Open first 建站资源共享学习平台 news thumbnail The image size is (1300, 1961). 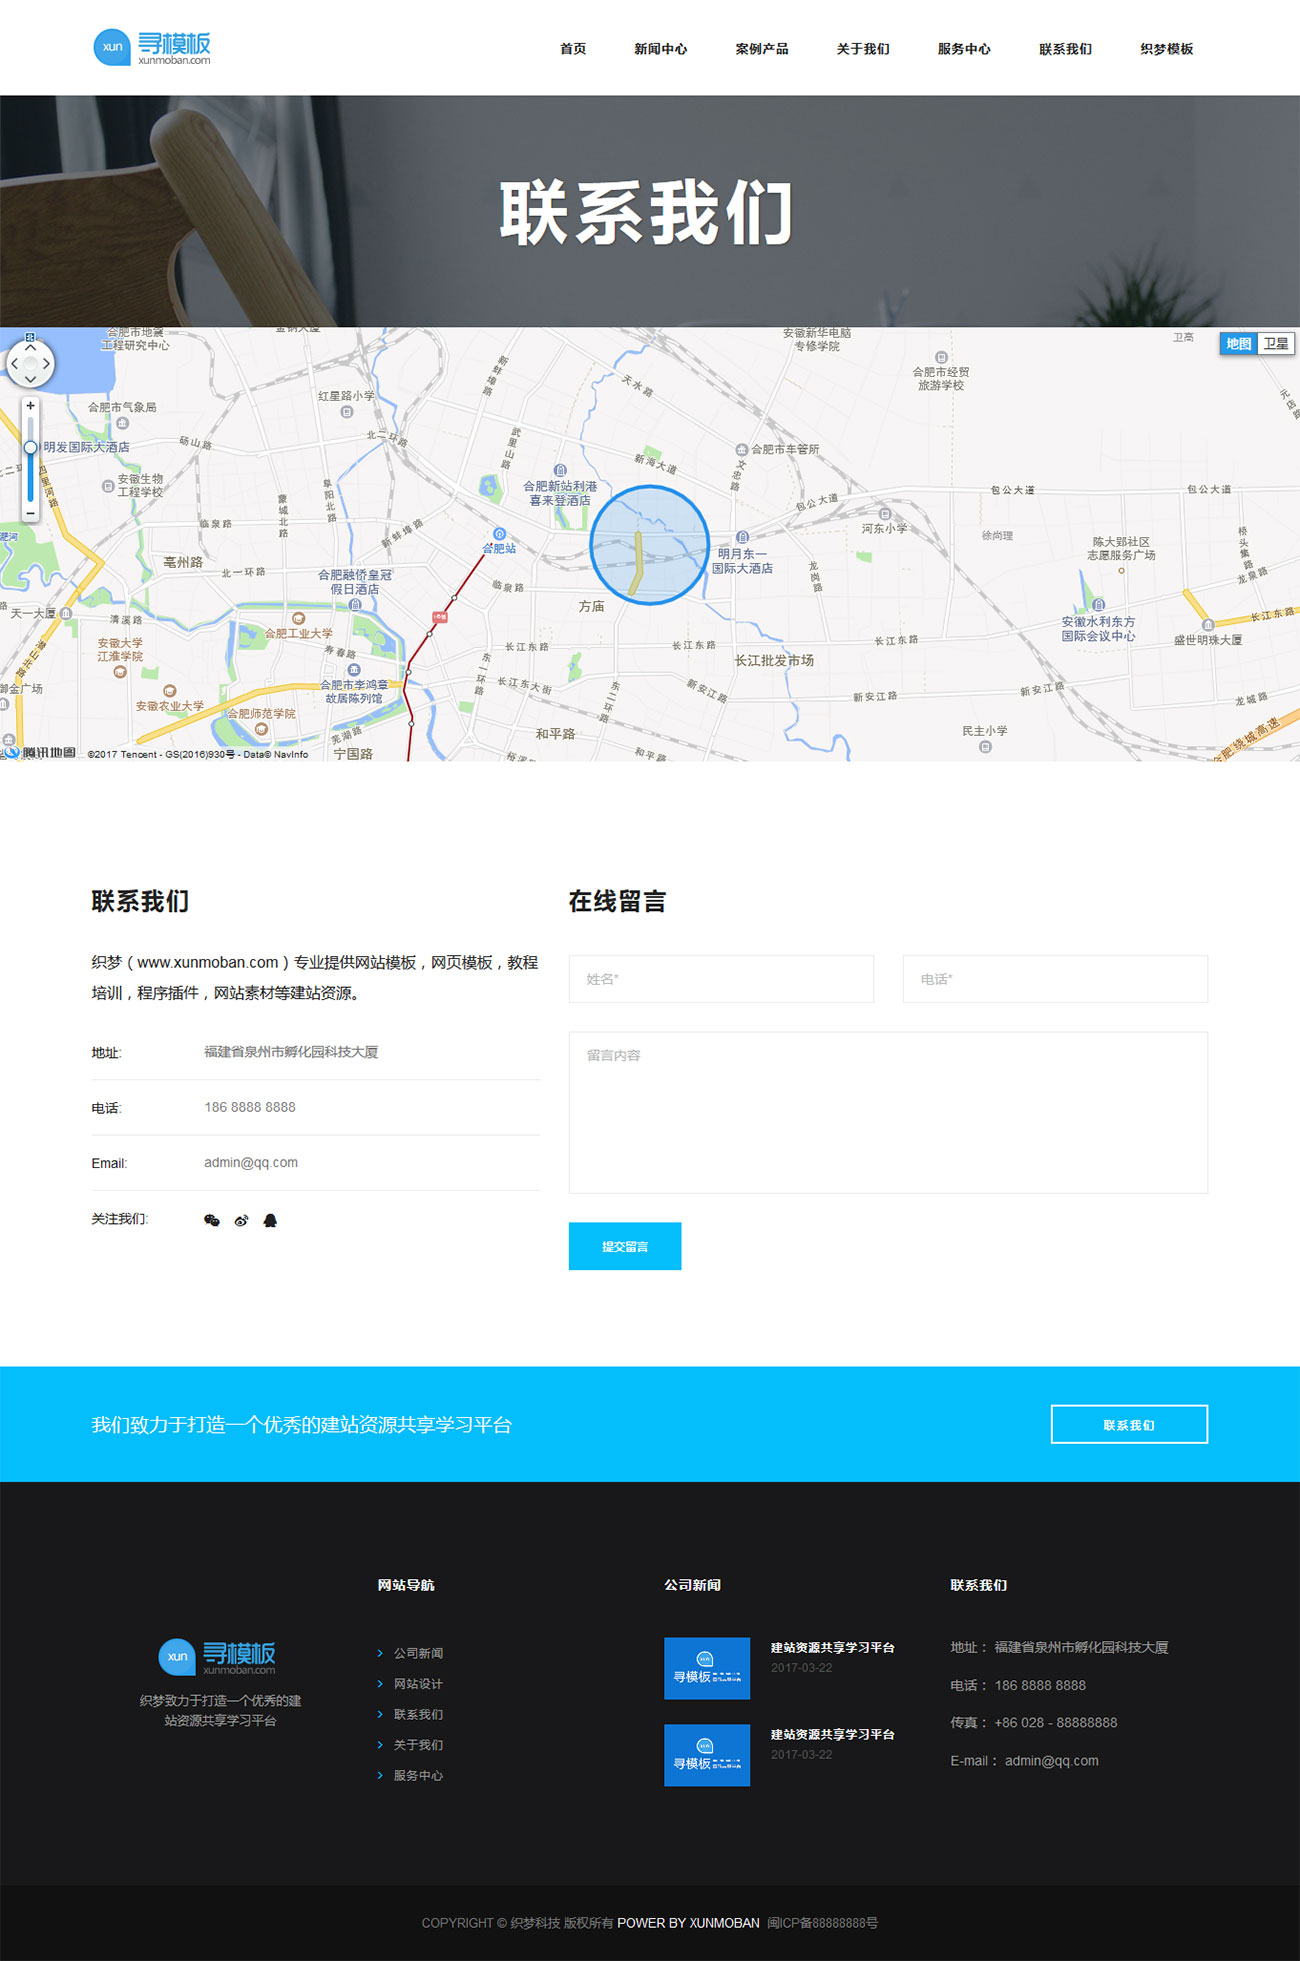[706, 1668]
